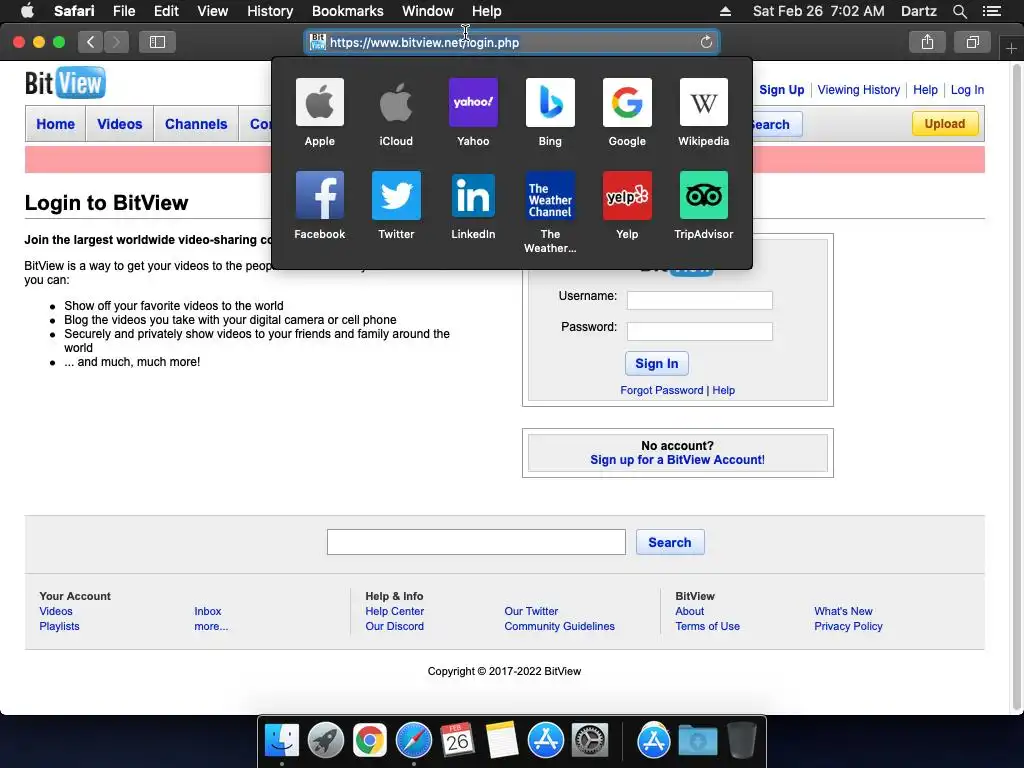The height and width of the screenshot is (768, 1024).
Task: Click the Sign In button
Action: (656, 364)
